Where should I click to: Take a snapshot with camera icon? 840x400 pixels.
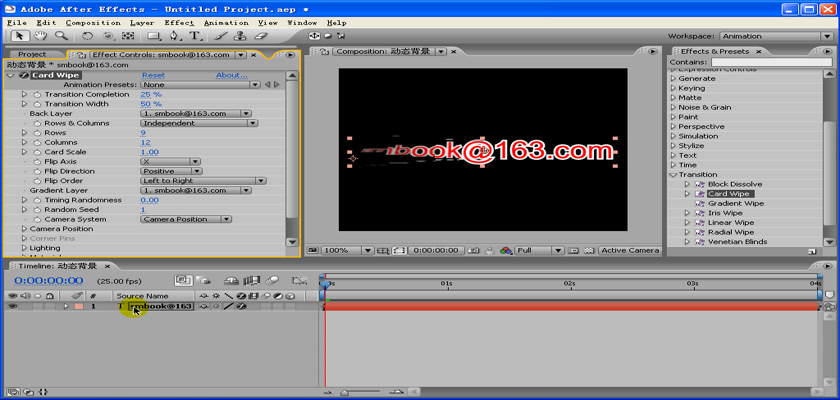click(x=474, y=250)
